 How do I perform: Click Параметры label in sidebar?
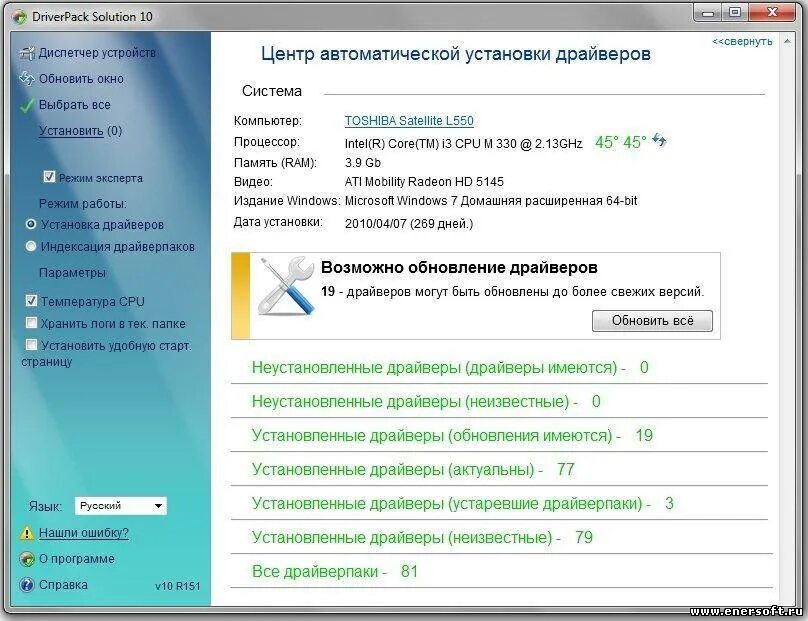[x=72, y=272]
